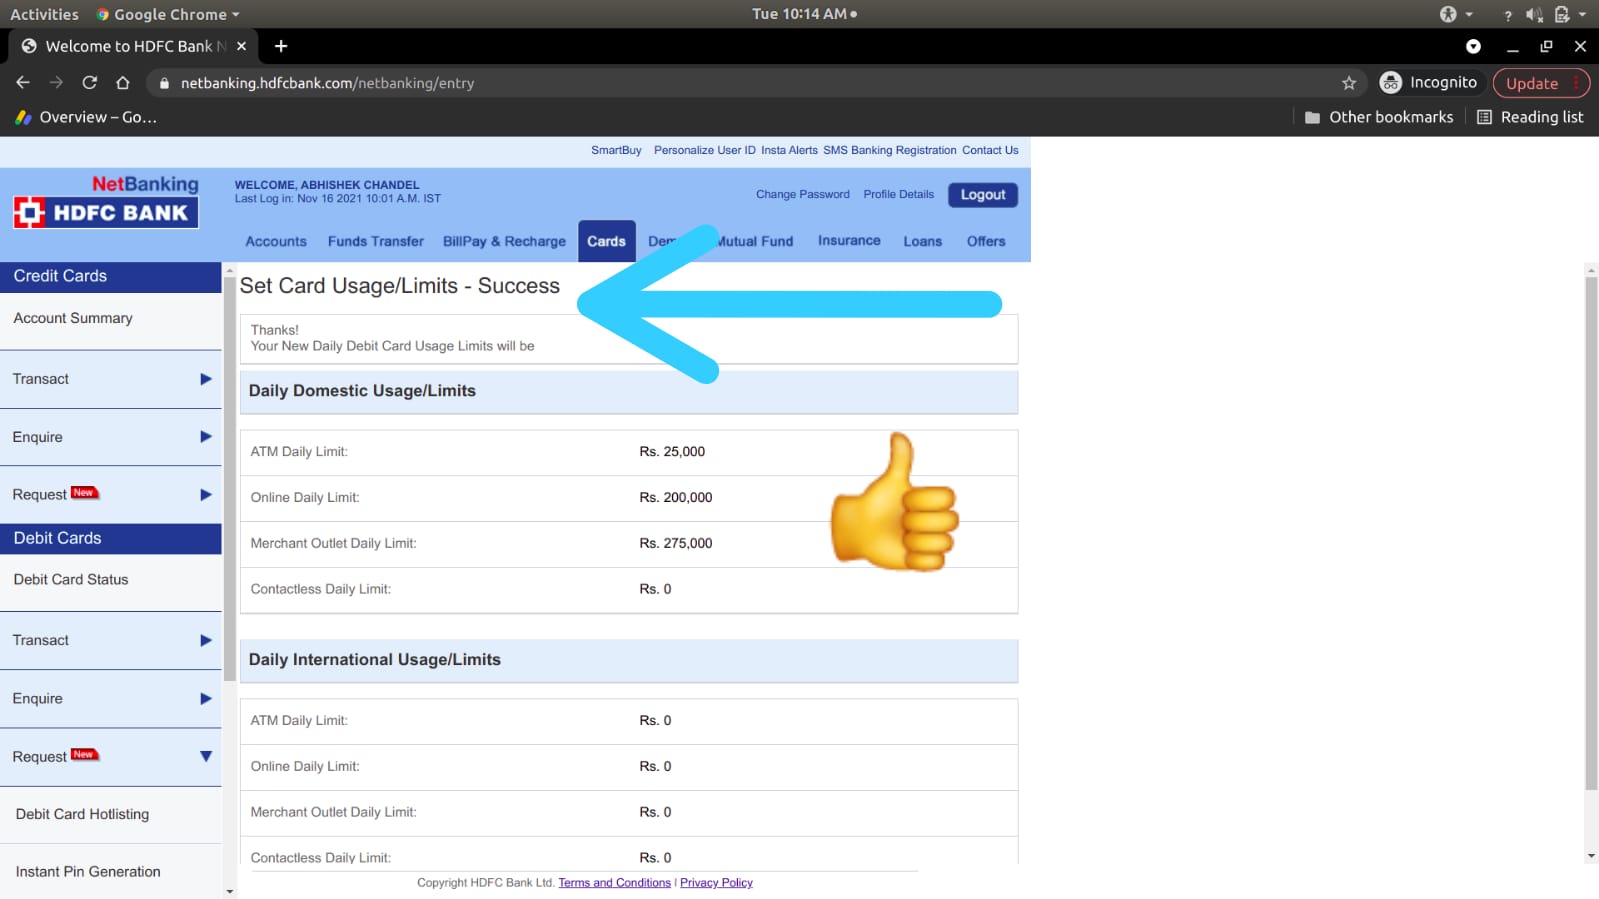Open Account Summary in Credit Cards menu

[110, 318]
